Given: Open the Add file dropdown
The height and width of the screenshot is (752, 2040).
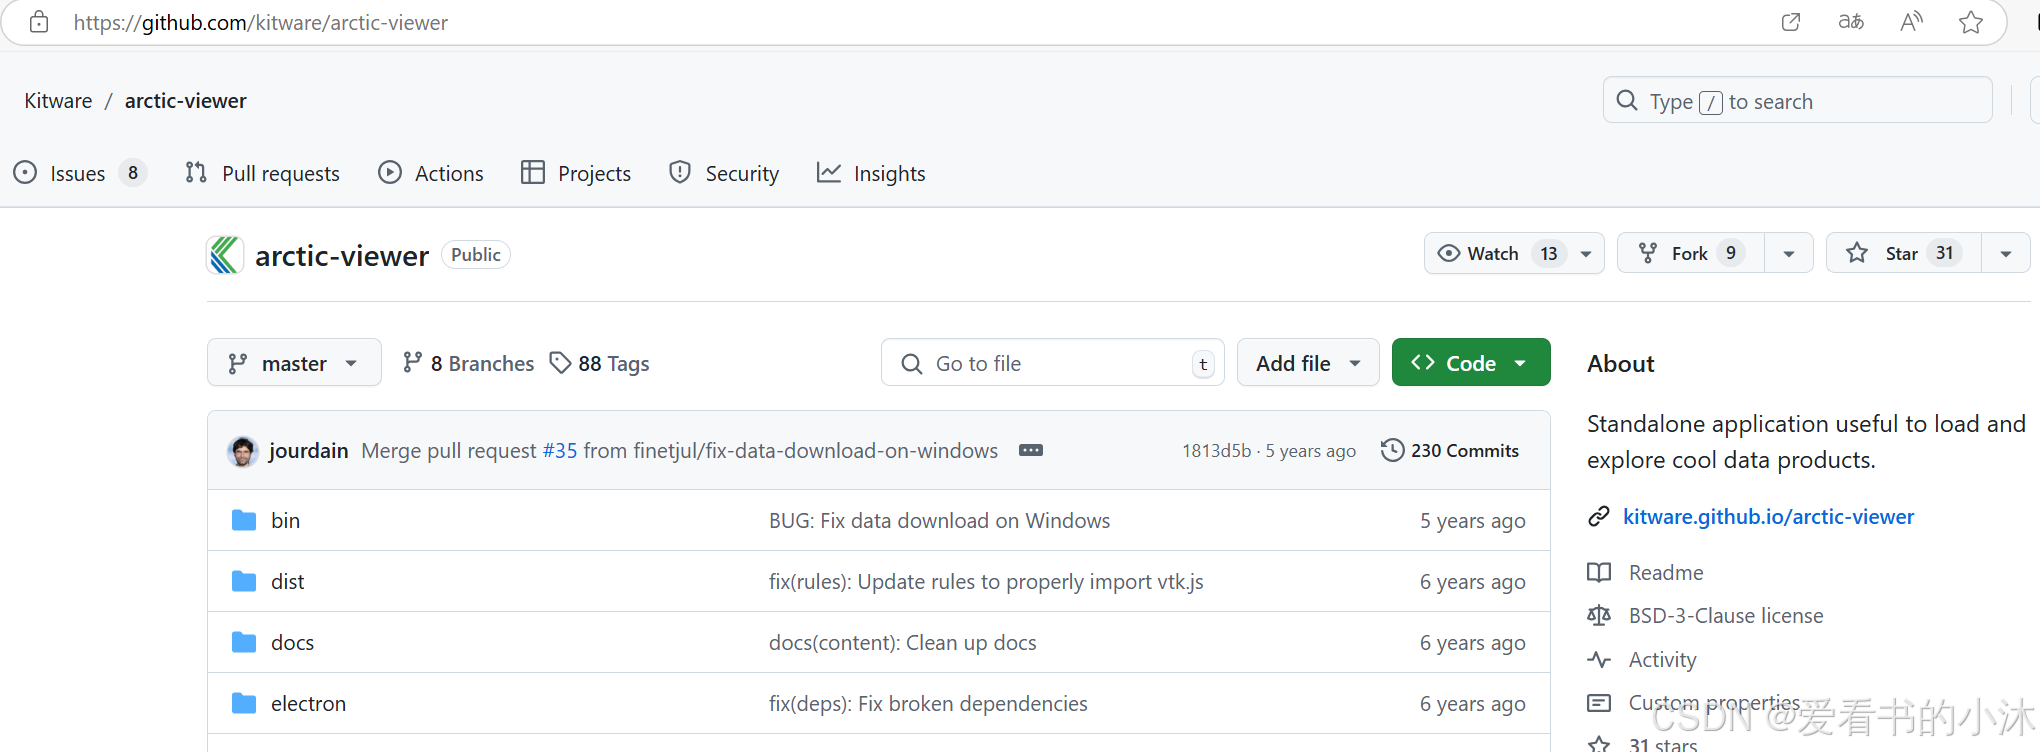Looking at the screenshot, I should coord(1308,362).
